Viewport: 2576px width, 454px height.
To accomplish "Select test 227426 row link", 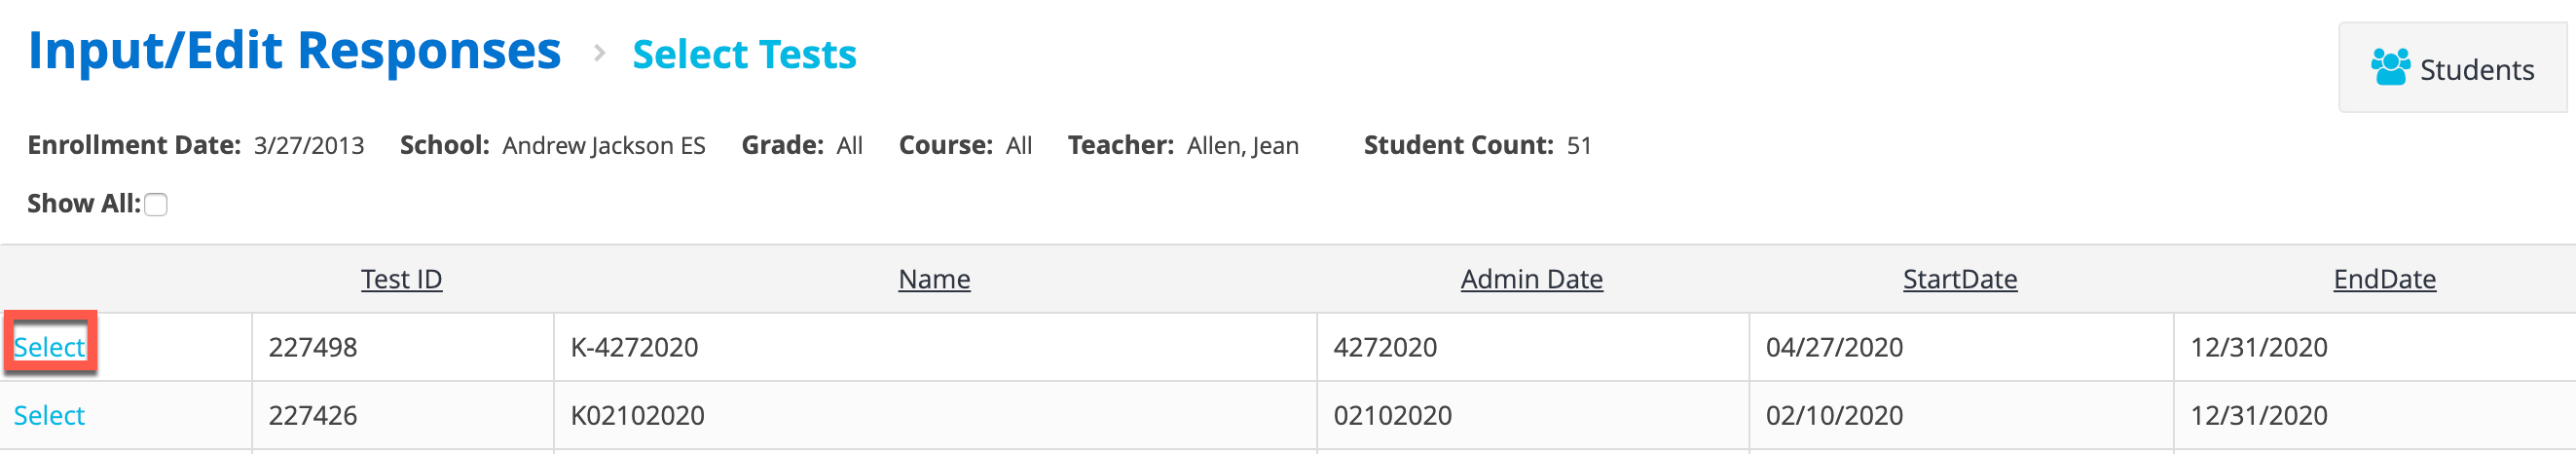I will pos(49,415).
